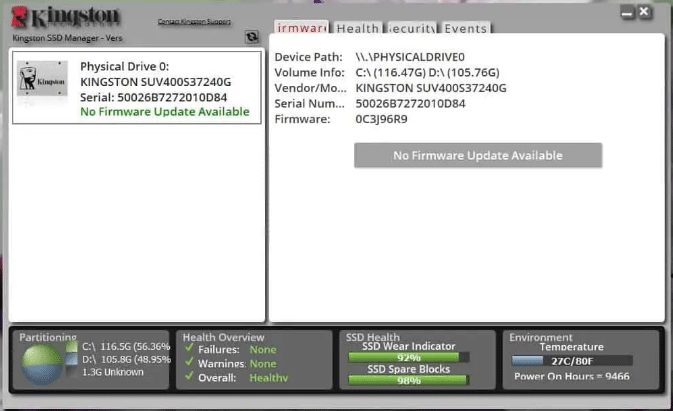Click Overall green check mark

pos(189,376)
